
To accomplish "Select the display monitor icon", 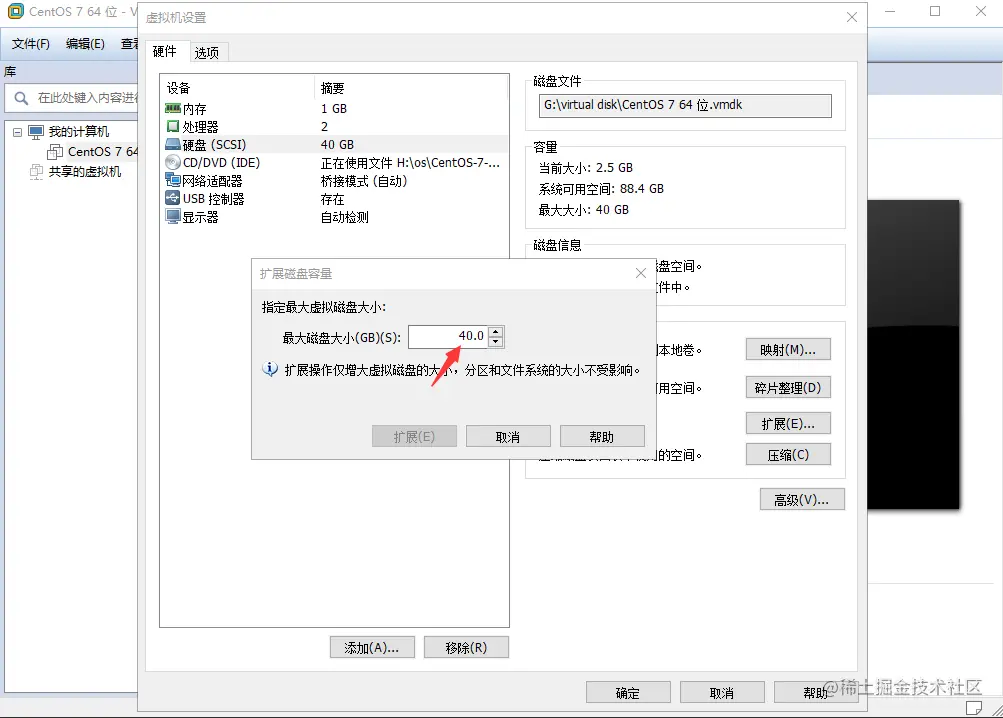I will (x=173, y=217).
